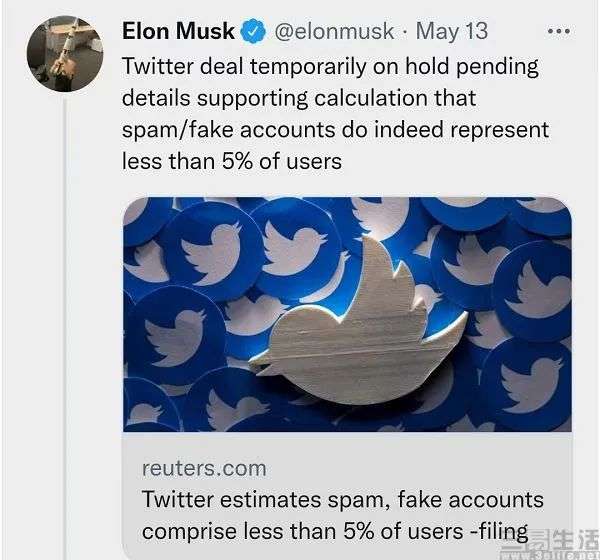Click the tweet's first line 'Twitter deal temporarily'
Screen dimensions: 600x560
pos(330,67)
